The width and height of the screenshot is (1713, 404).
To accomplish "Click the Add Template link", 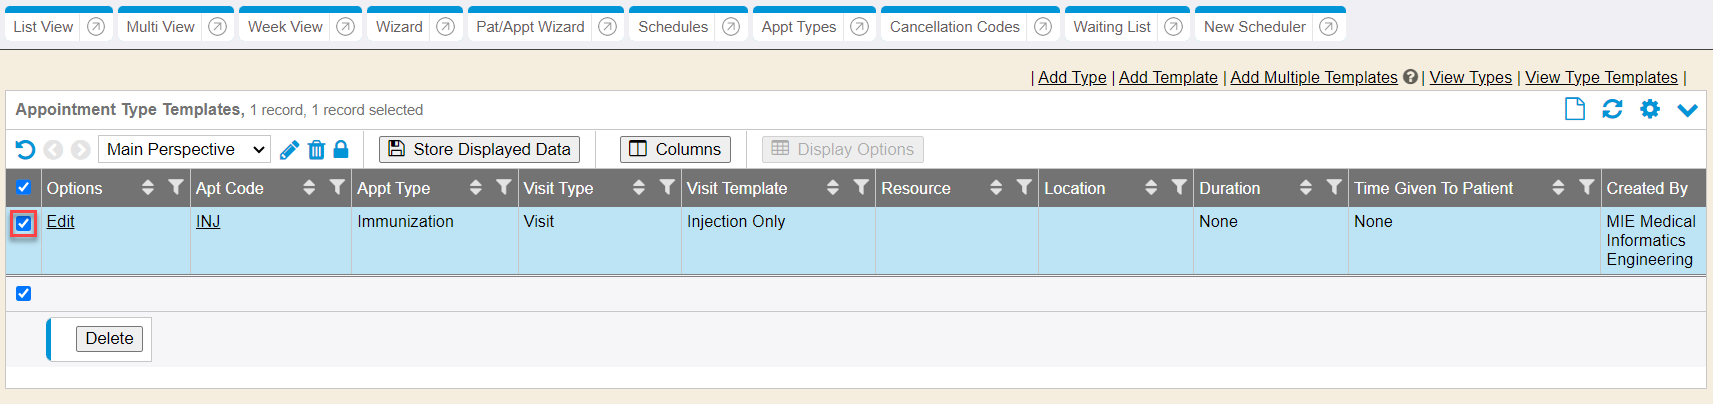I will (1168, 77).
